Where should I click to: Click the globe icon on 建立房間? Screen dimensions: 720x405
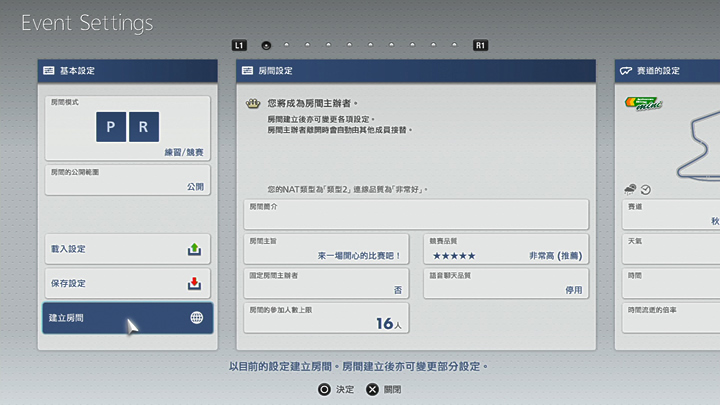click(196, 318)
